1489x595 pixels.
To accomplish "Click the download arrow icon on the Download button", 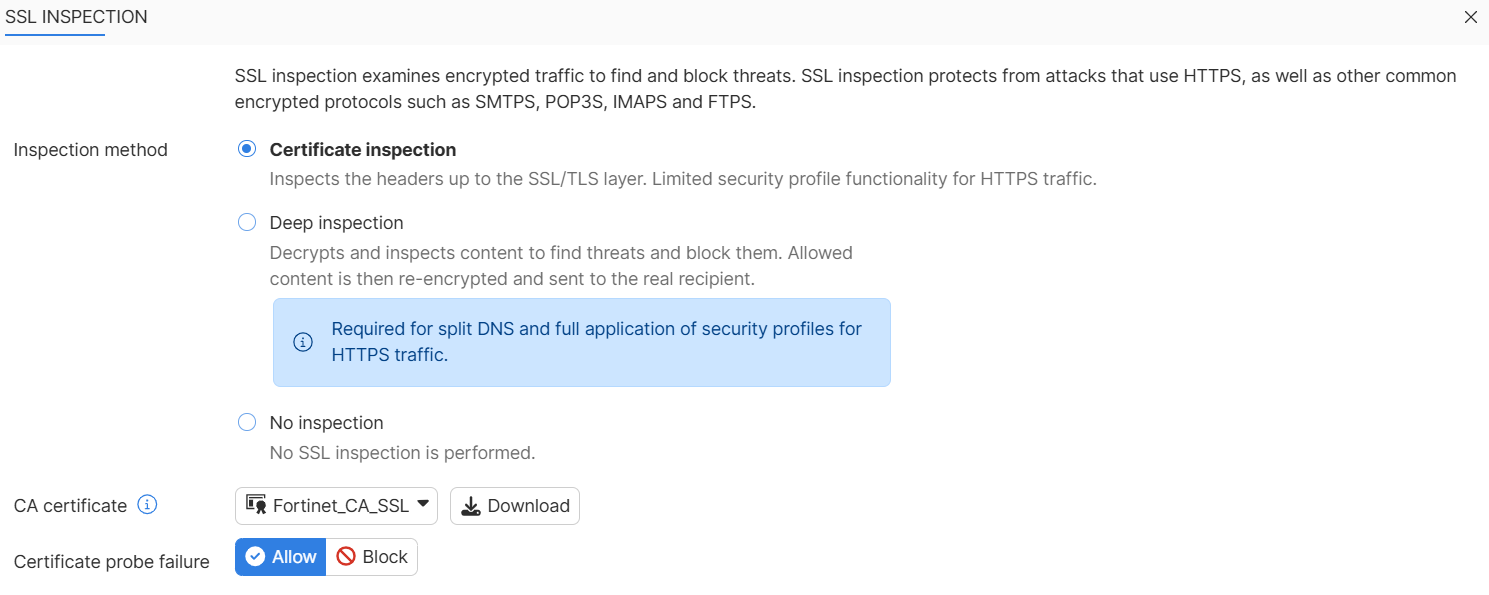I will [470, 505].
